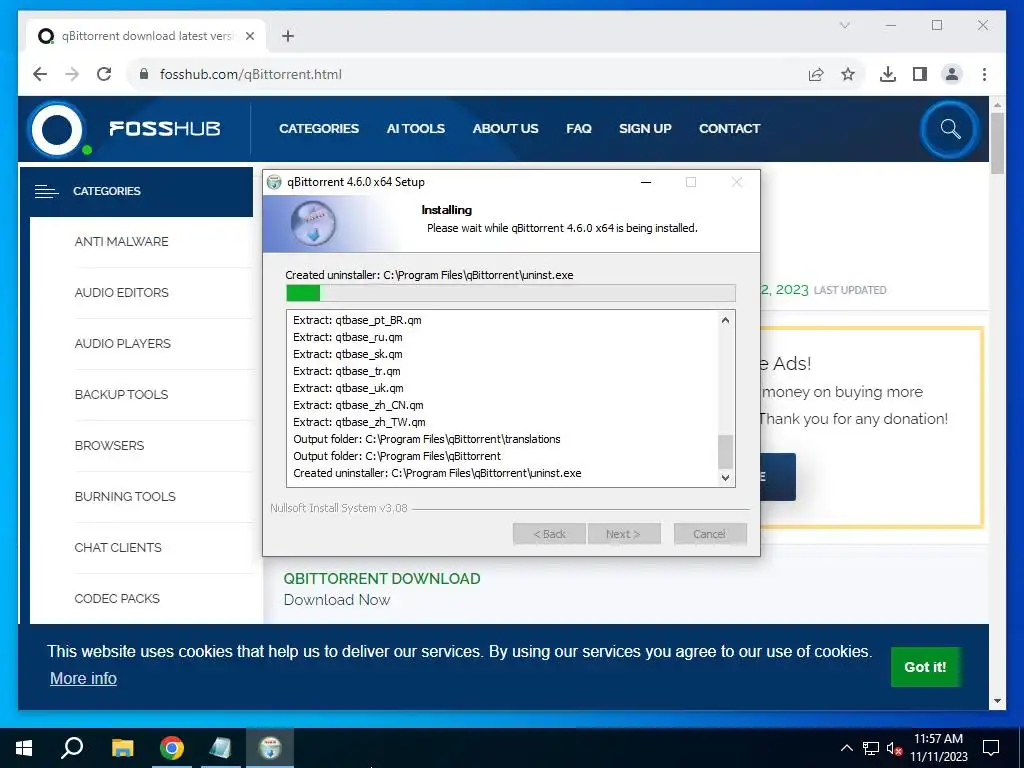Click Cancel in the installer
1024x768 pixels.
coord(710,534)
